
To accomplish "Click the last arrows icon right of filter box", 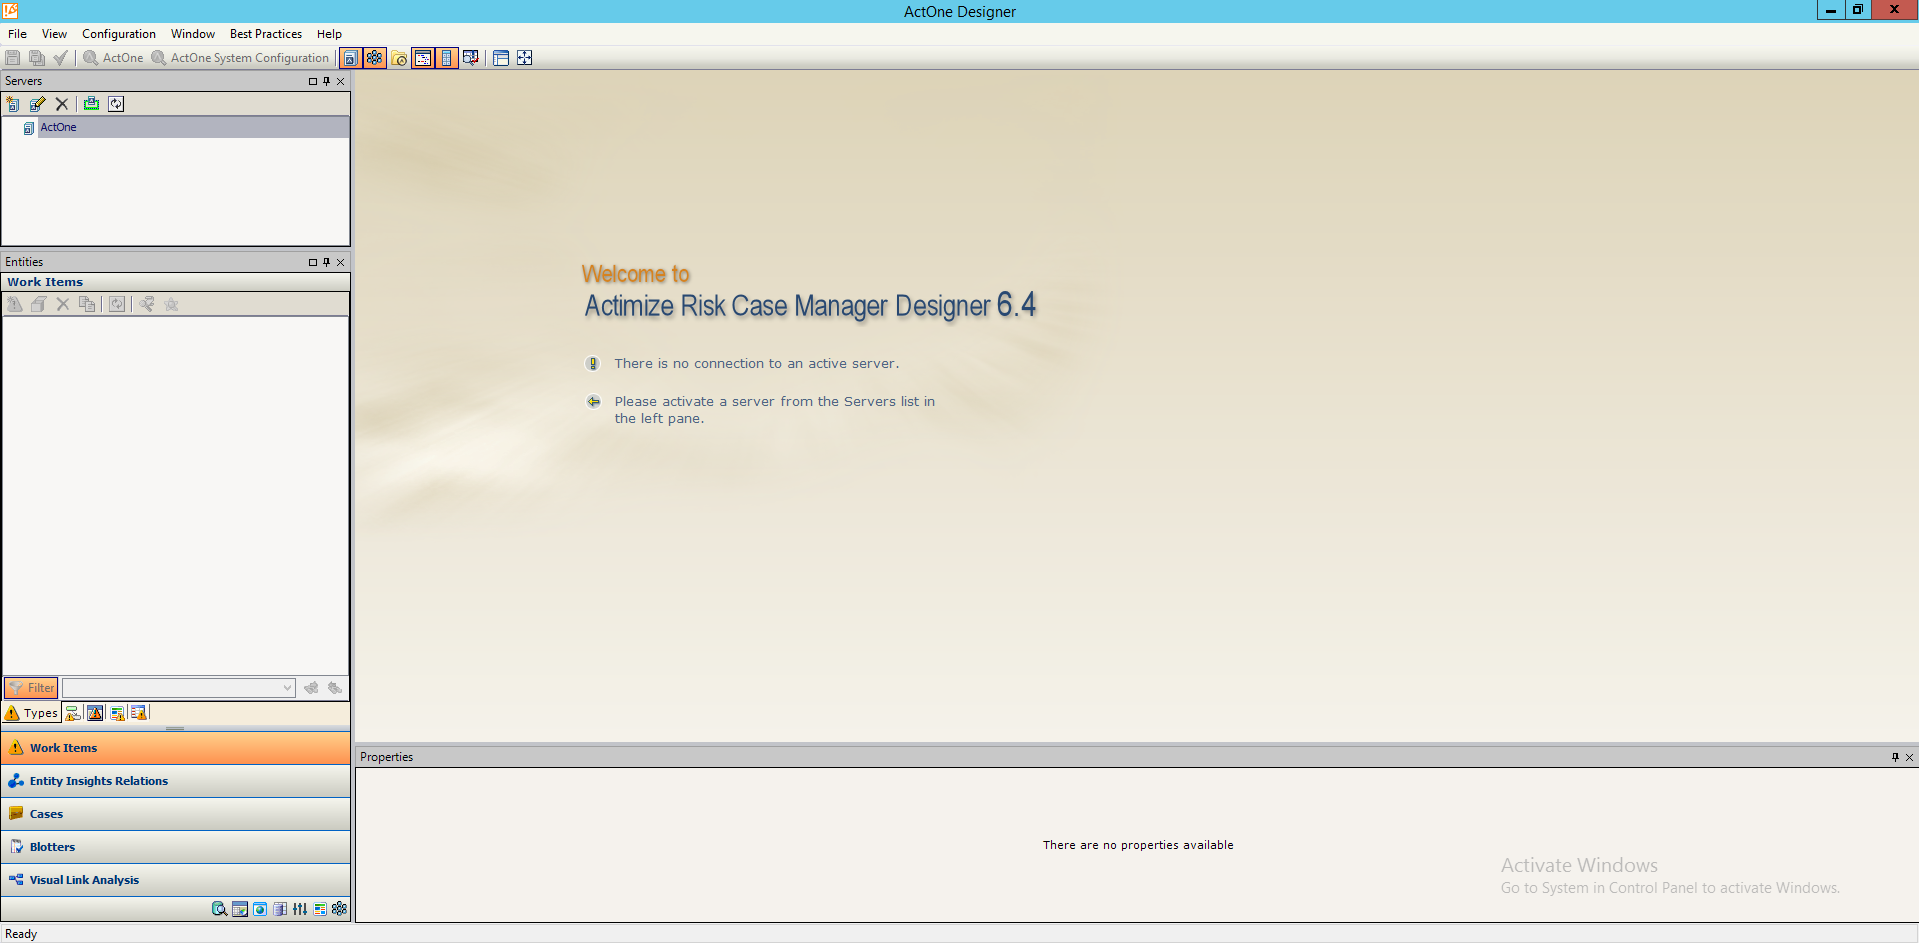I will tap(335, 688).
